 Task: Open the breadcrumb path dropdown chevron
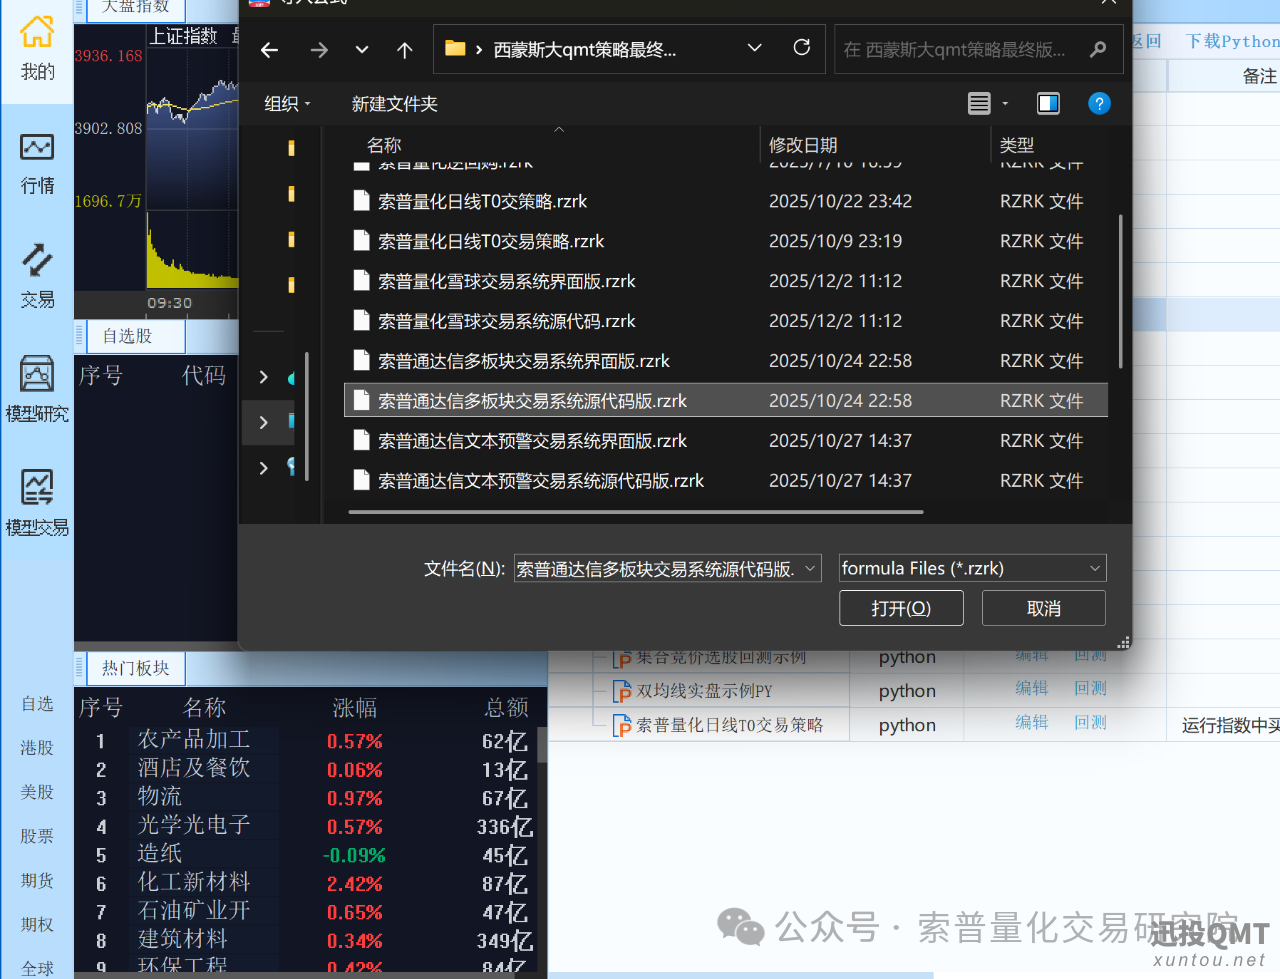pyautogui.click(x=755, y=48)
